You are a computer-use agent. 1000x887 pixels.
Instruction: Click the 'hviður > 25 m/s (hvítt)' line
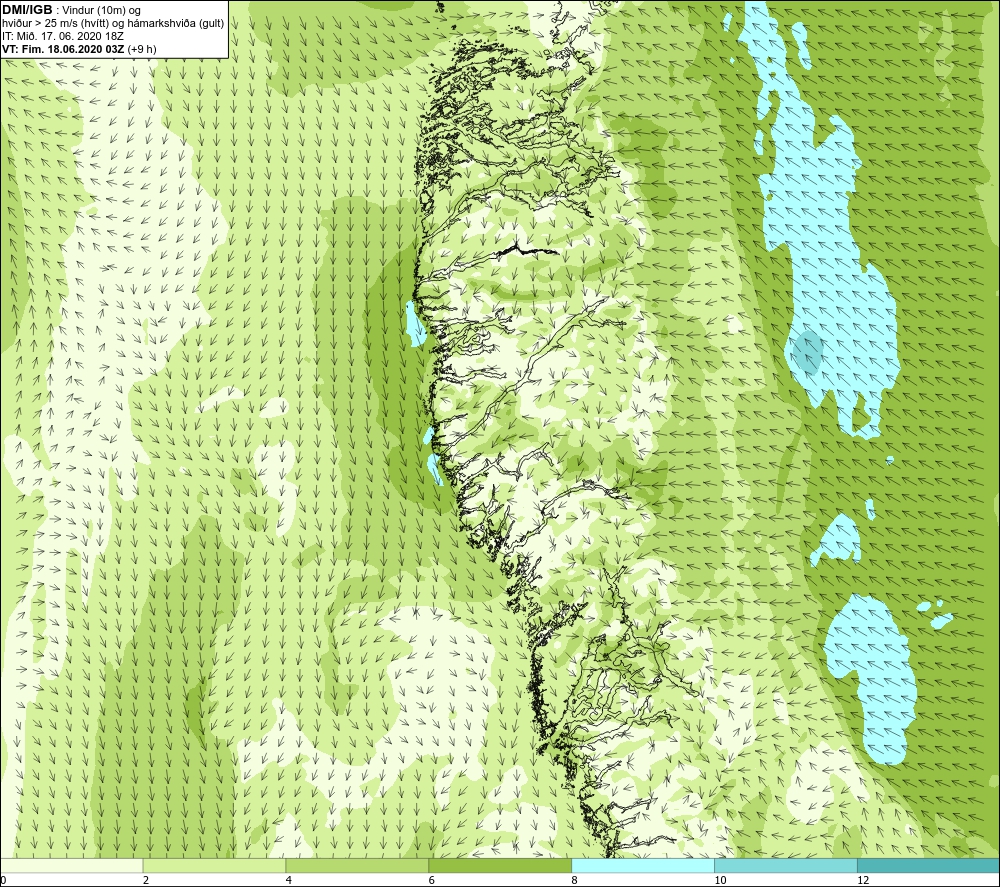55,24
